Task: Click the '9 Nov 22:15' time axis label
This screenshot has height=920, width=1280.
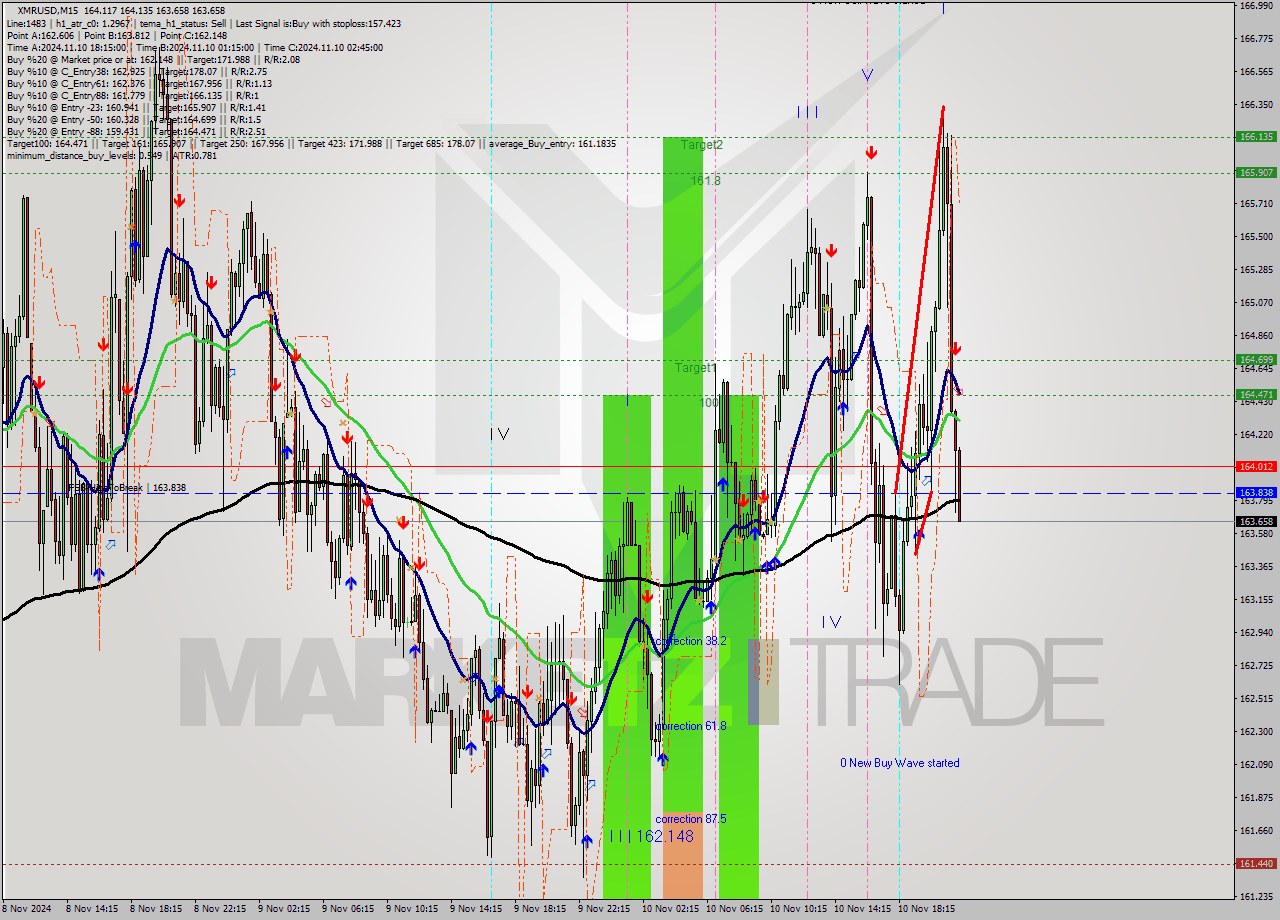Action: [x=604, y=909]
